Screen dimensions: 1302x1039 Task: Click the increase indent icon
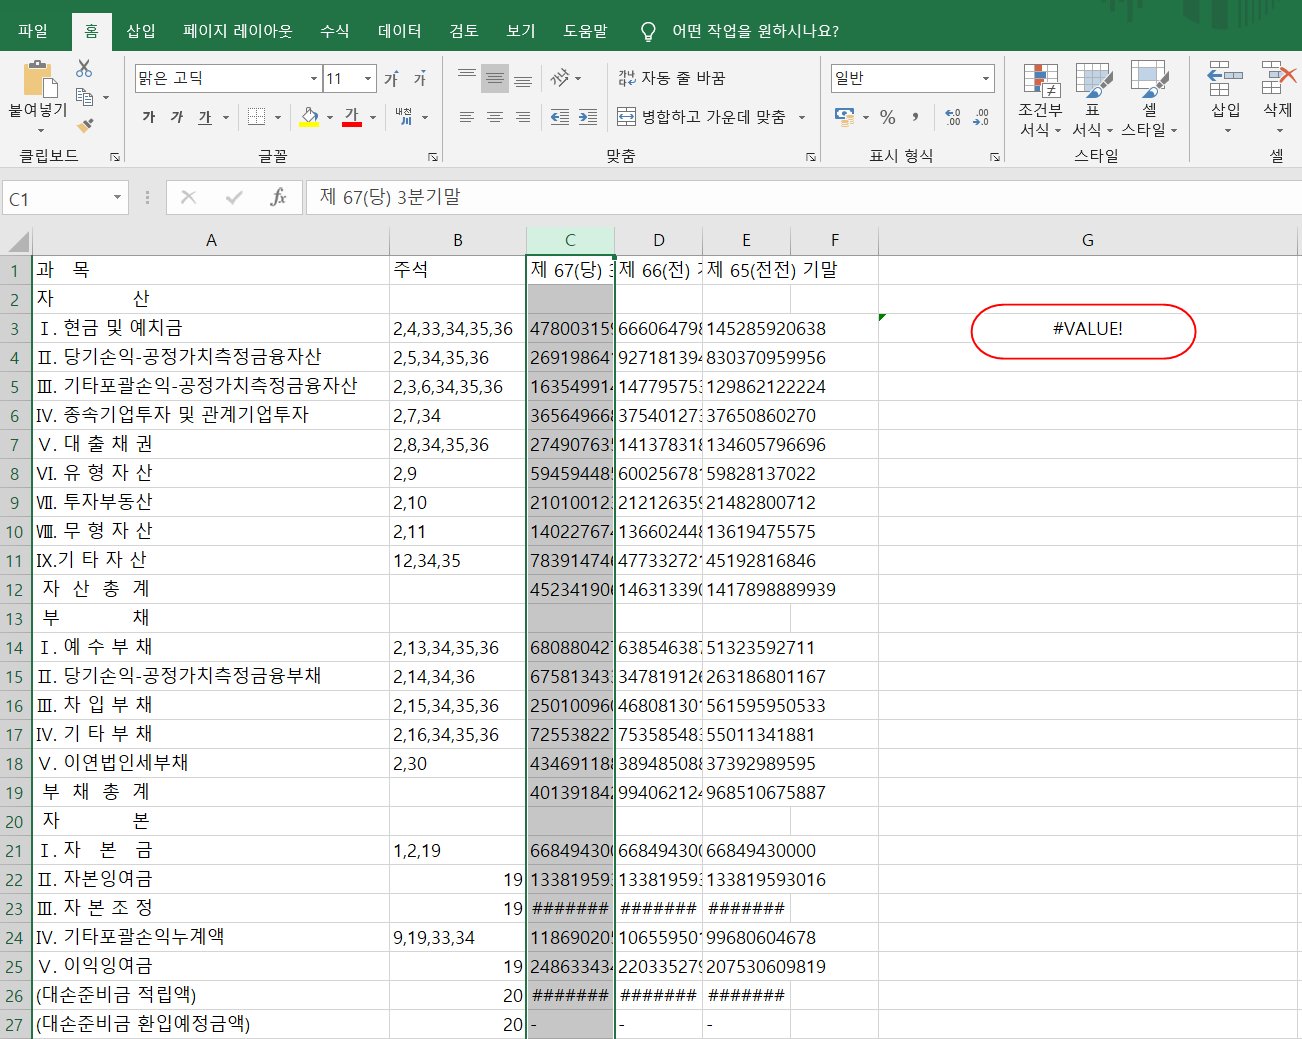coord(588,117)
